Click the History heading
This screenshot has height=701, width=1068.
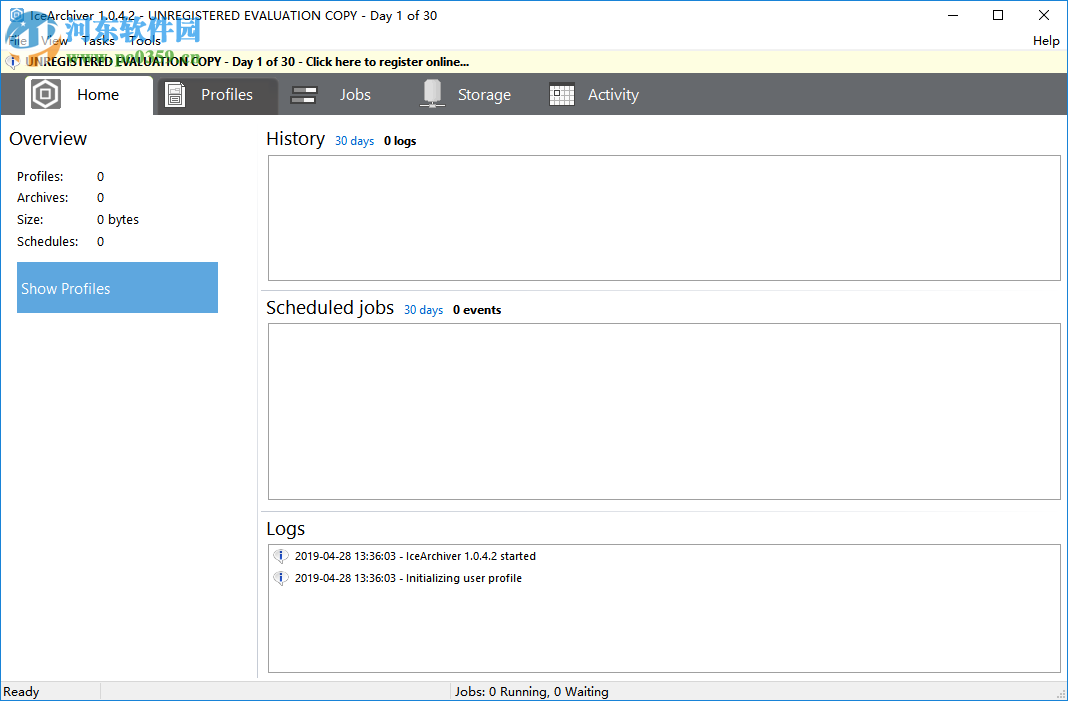pos(296,138)
